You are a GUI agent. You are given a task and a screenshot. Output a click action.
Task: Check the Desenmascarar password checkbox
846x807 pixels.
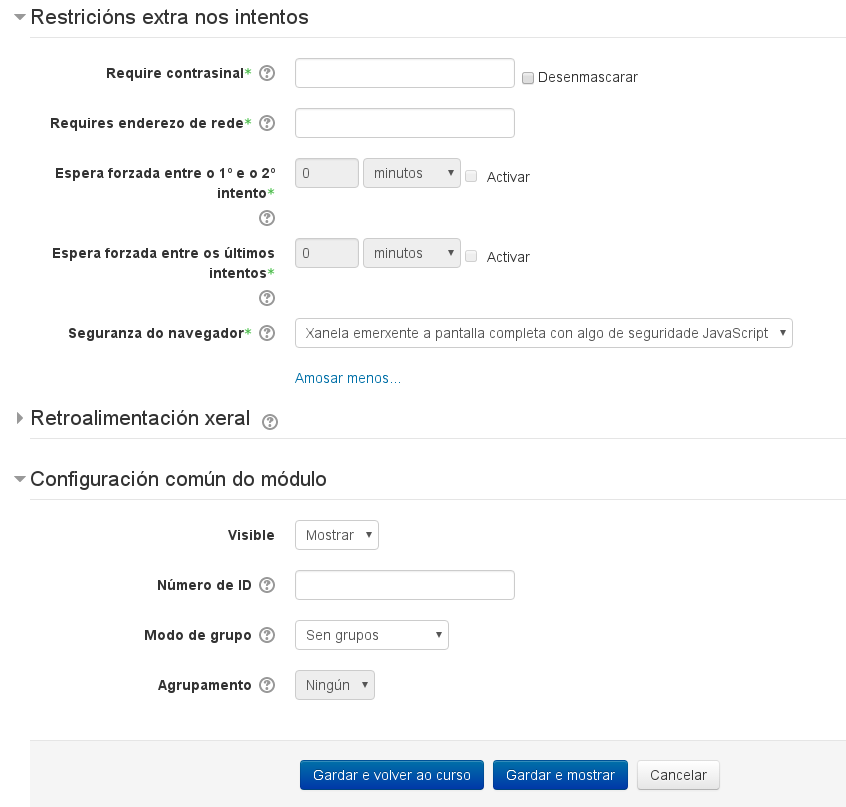(528, 77)
